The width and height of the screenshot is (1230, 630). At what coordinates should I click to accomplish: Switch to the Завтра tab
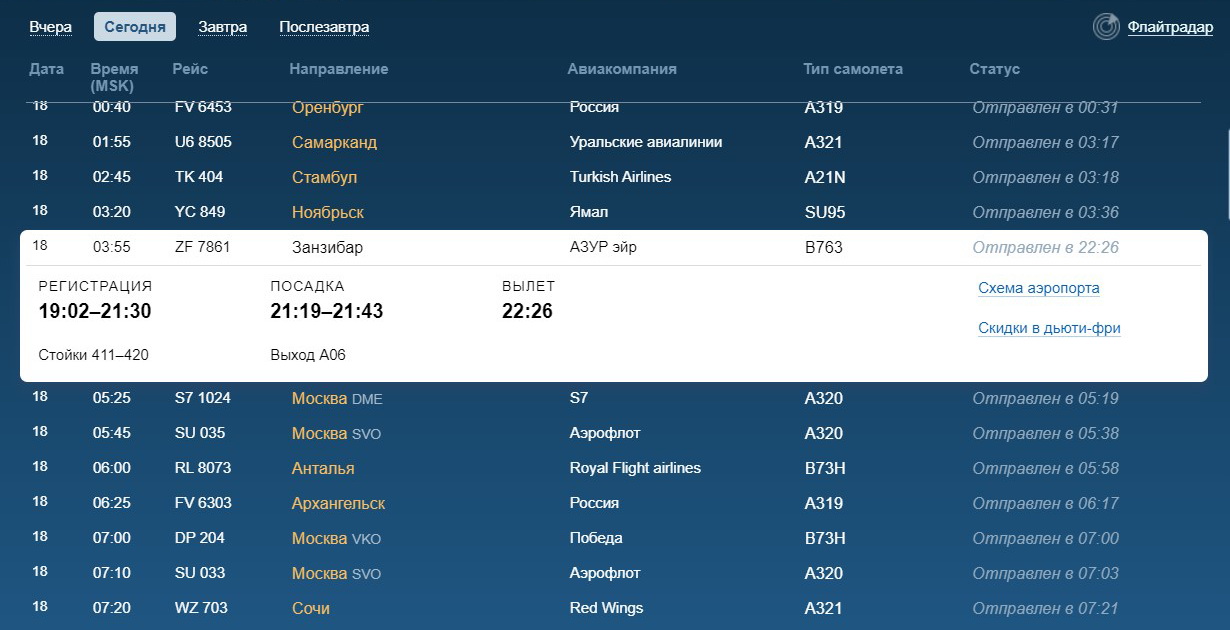(x=223, y=27)
